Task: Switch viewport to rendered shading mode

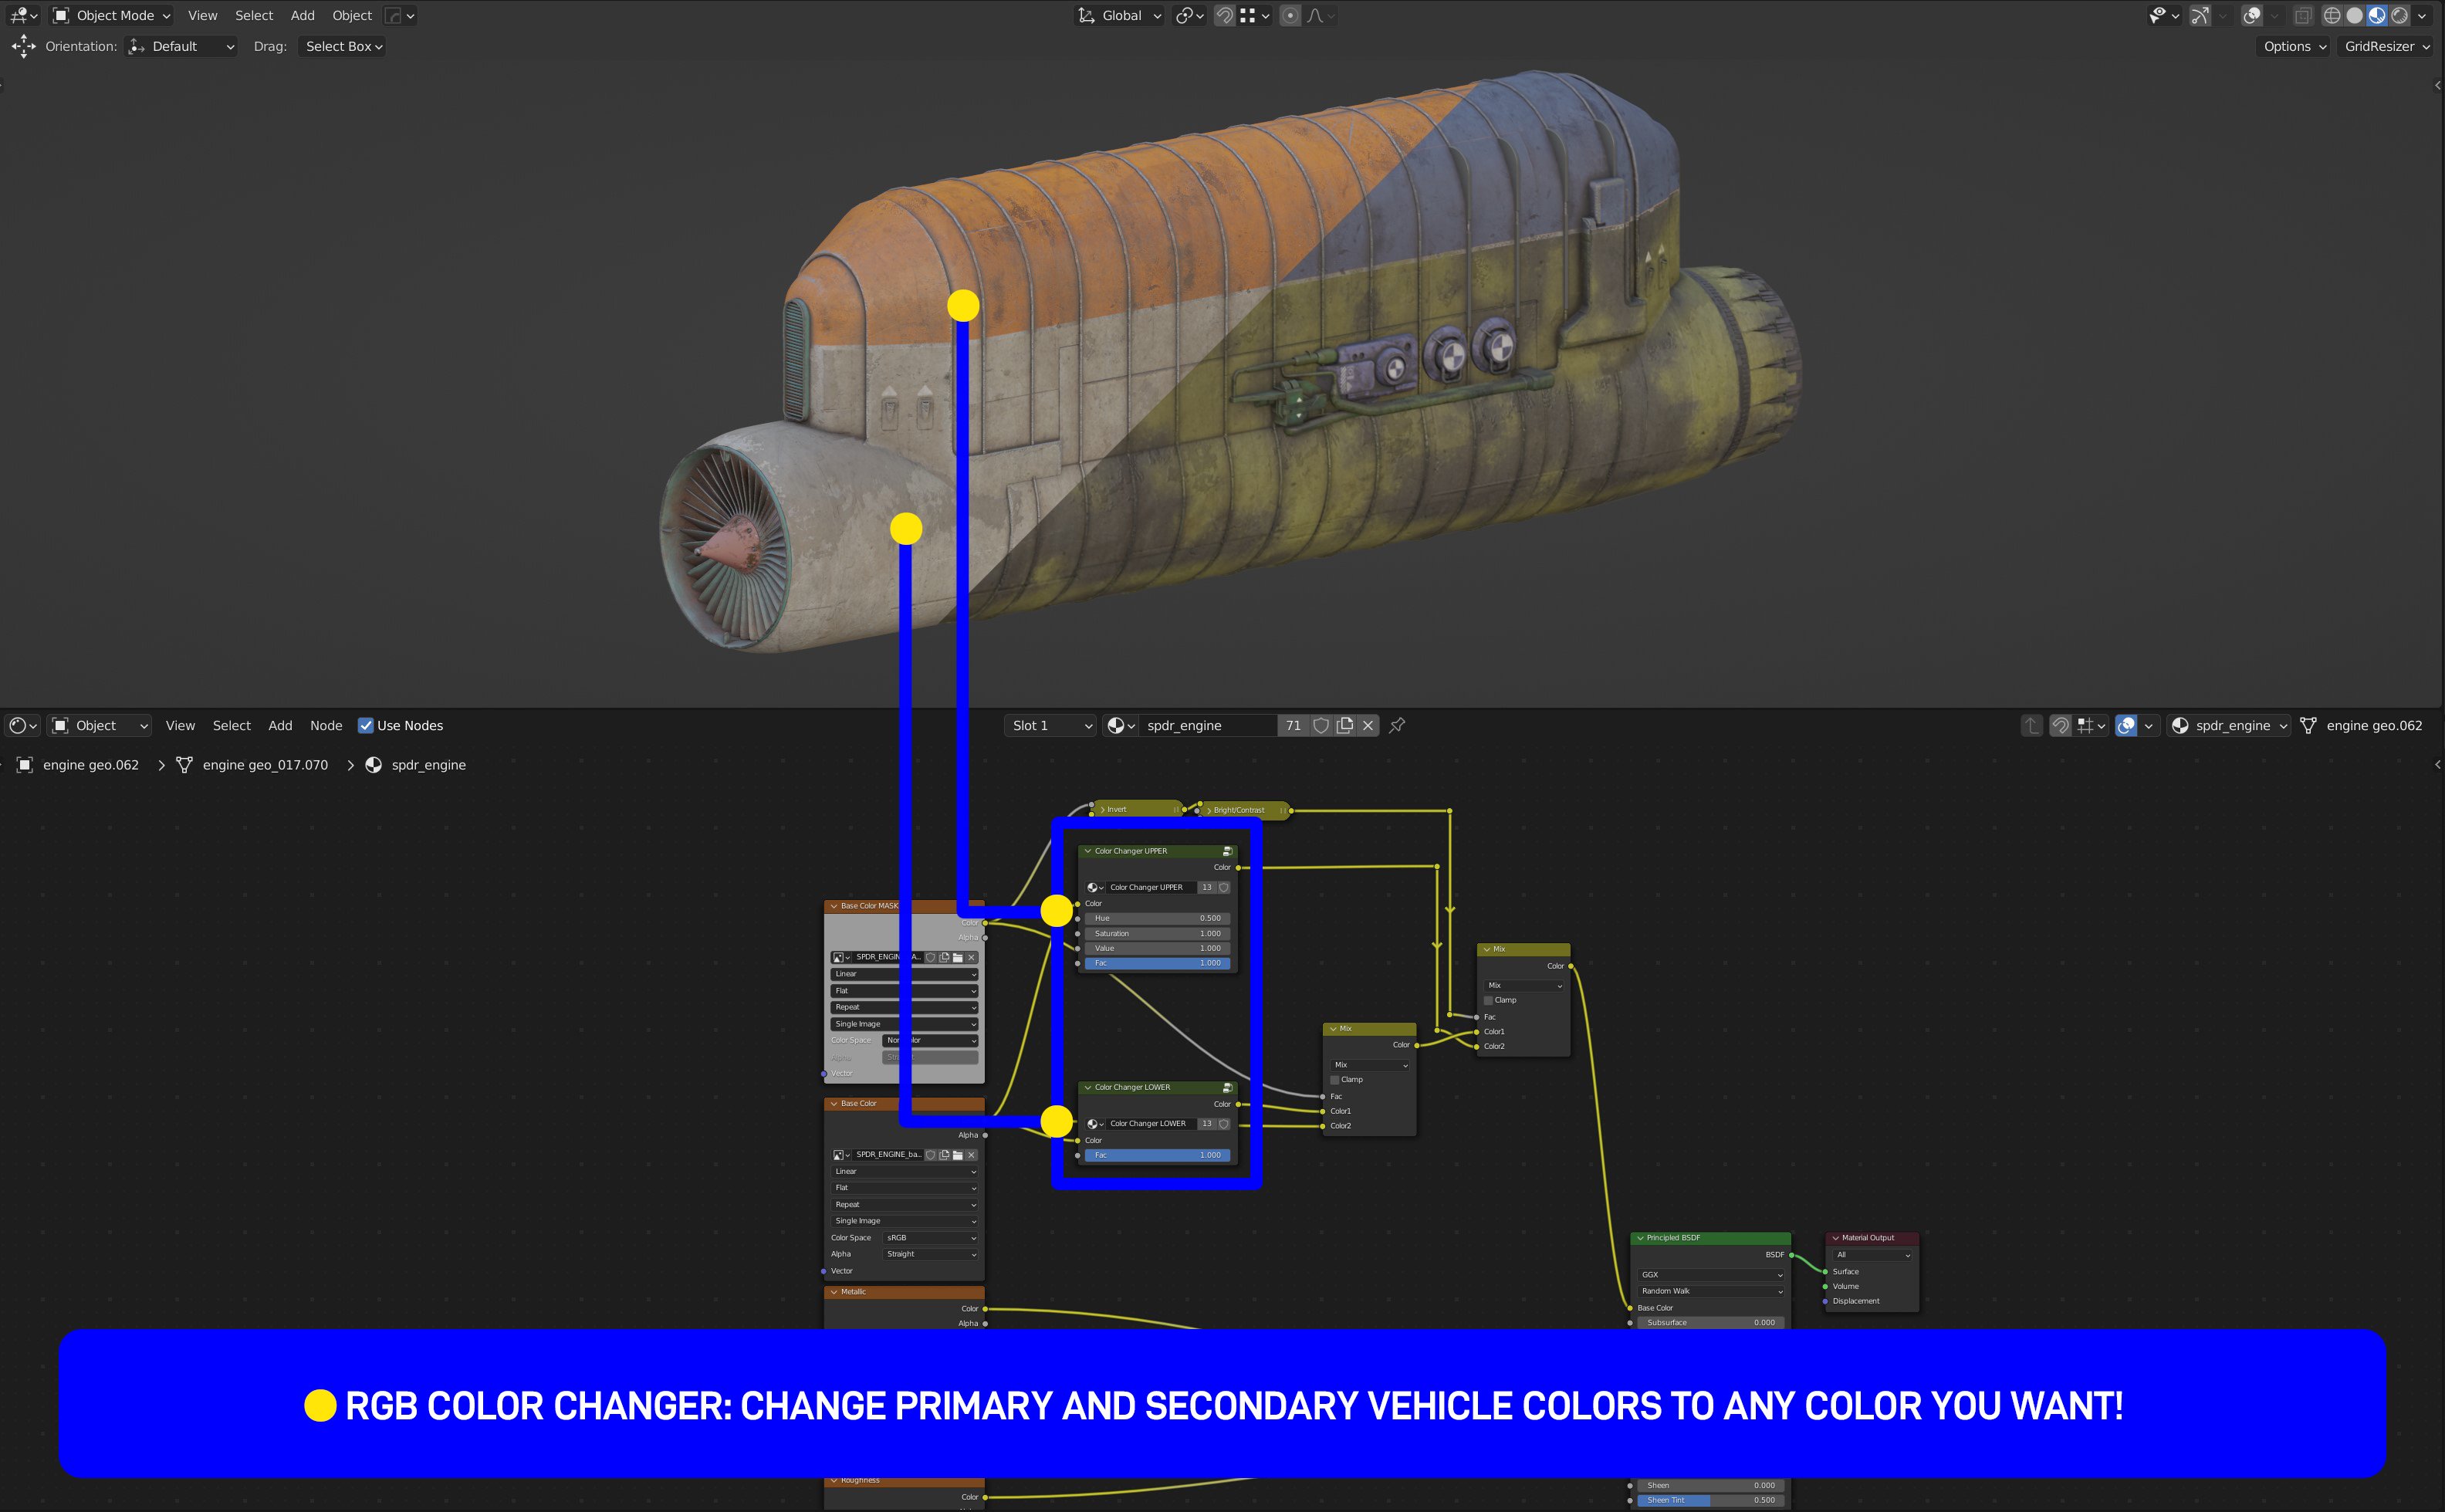Action: [2399, 15]
